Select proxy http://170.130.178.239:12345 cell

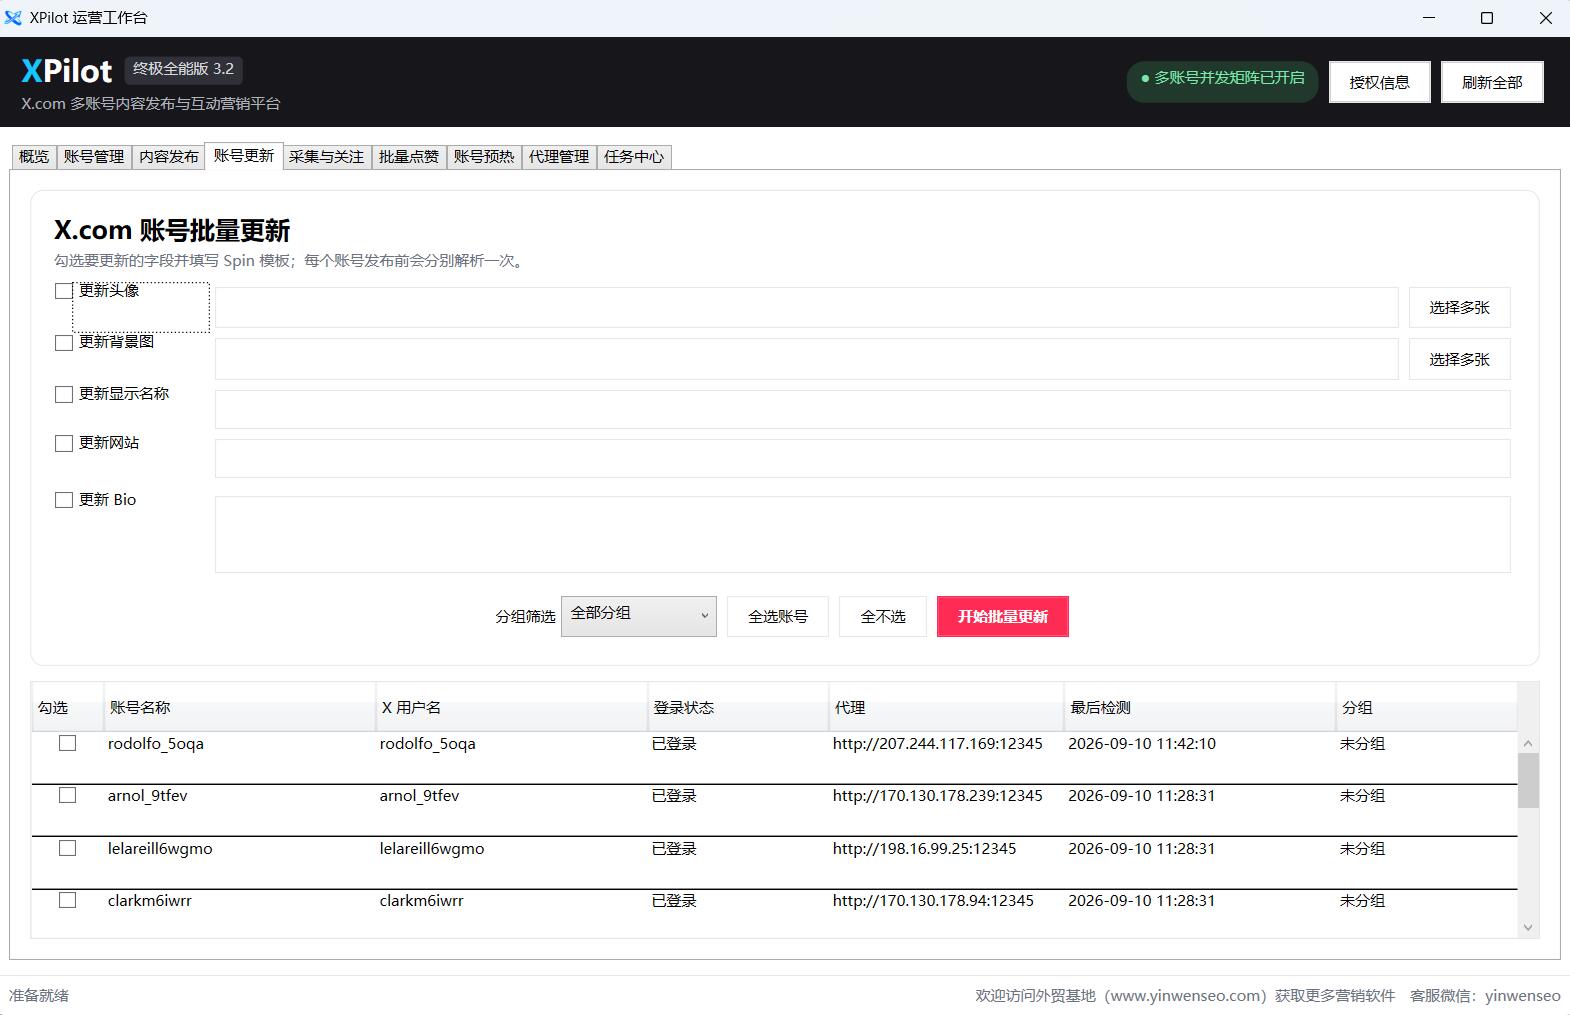(x=938, y=796)
